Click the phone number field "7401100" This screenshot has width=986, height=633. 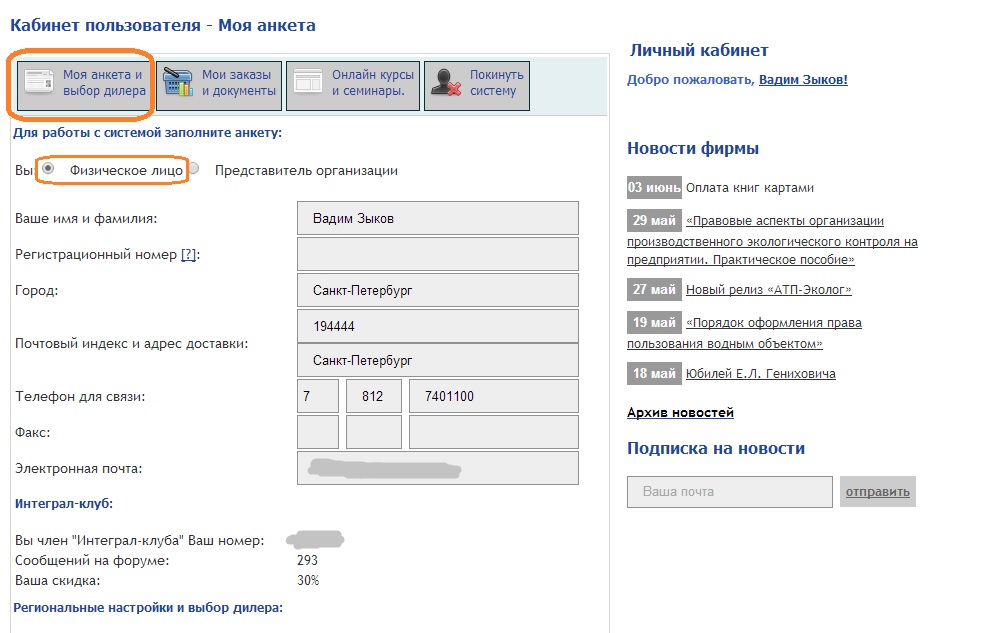tap(493, 397)
